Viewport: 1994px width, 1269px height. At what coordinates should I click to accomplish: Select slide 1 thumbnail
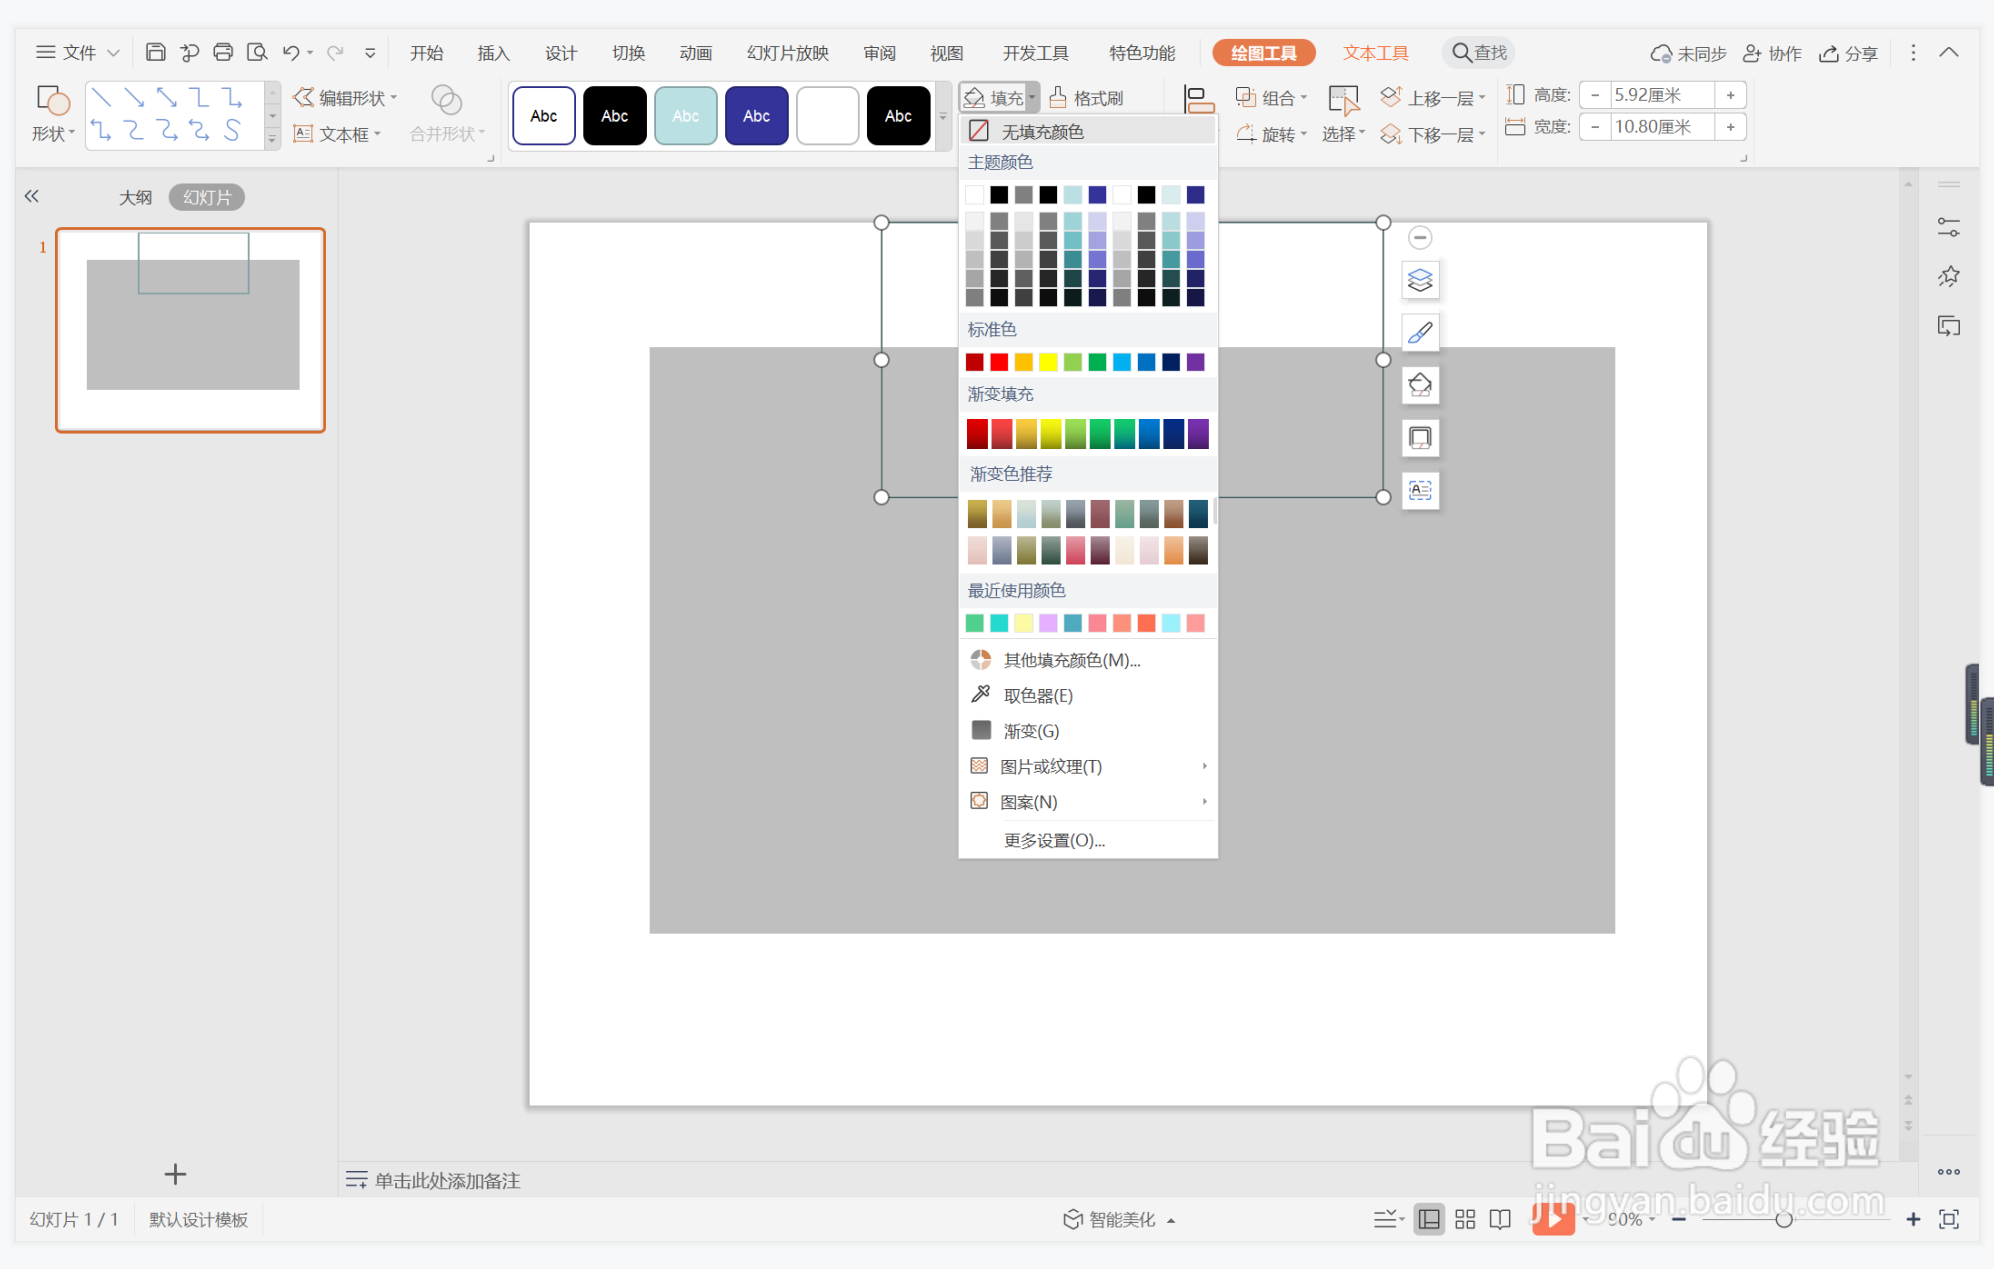(191, 330)
